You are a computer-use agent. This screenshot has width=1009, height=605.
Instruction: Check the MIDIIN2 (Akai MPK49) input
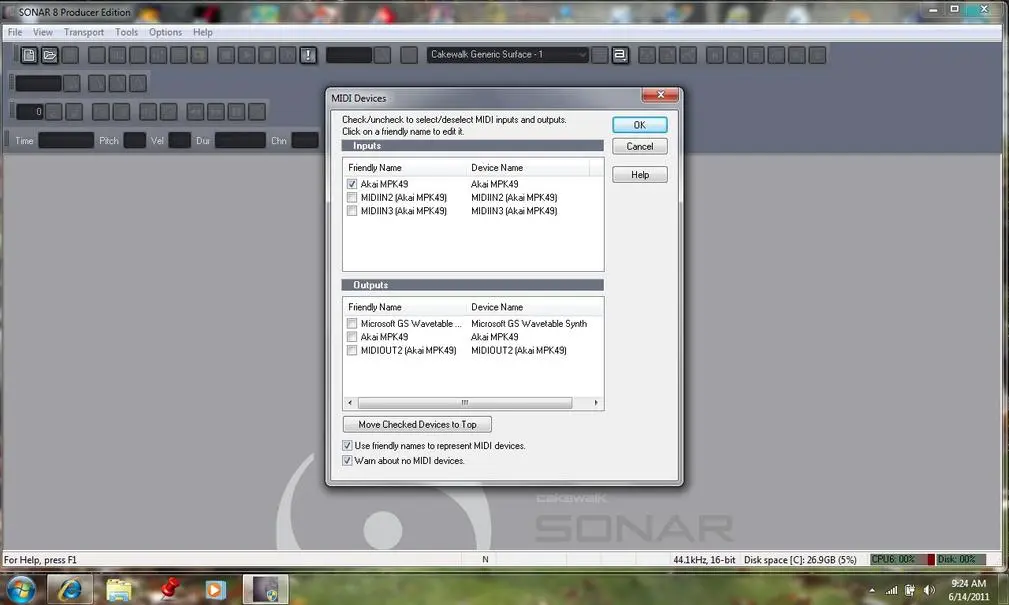click(x=352, y=198)
